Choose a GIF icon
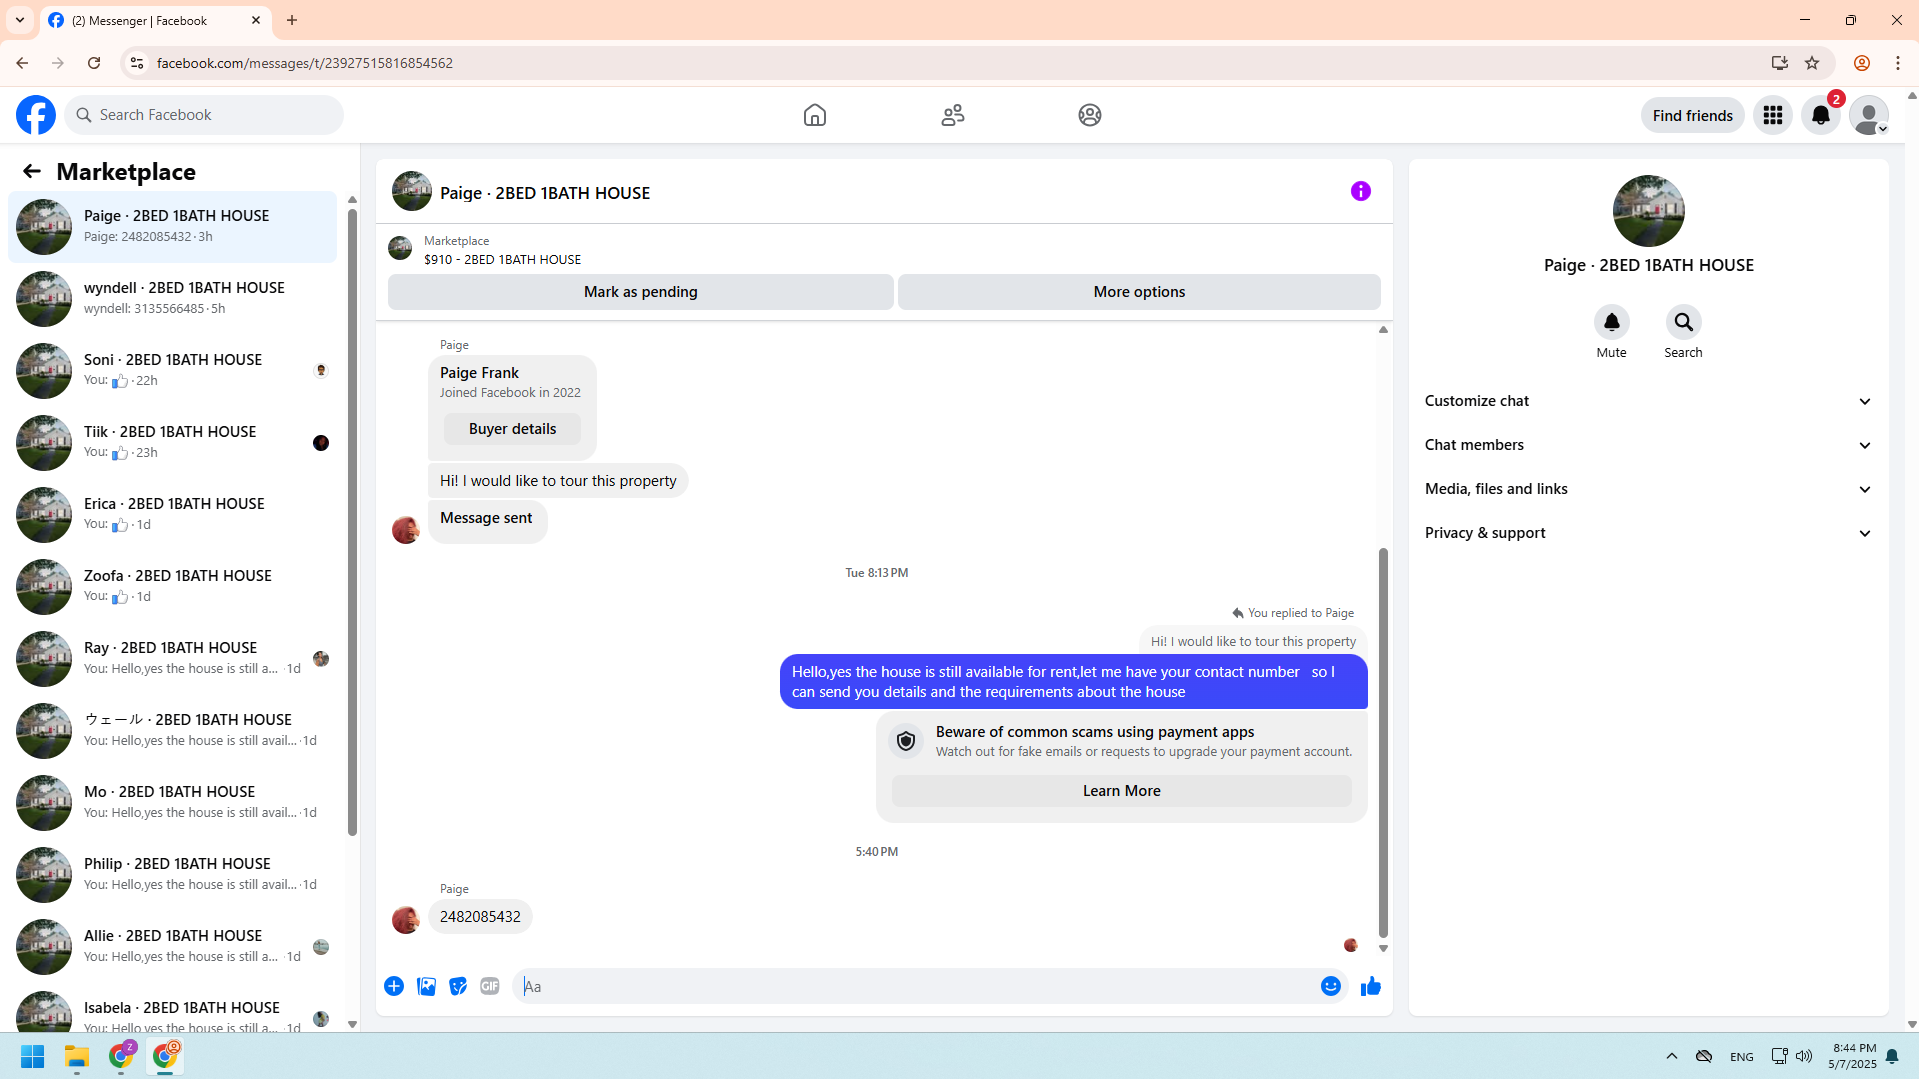The width and height of the screenshot is (1919, 1079). click(x=490, y=986)
